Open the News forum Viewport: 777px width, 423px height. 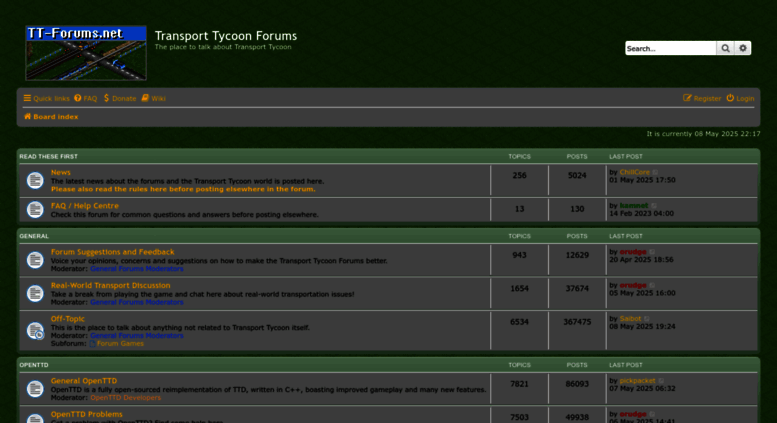60,172
